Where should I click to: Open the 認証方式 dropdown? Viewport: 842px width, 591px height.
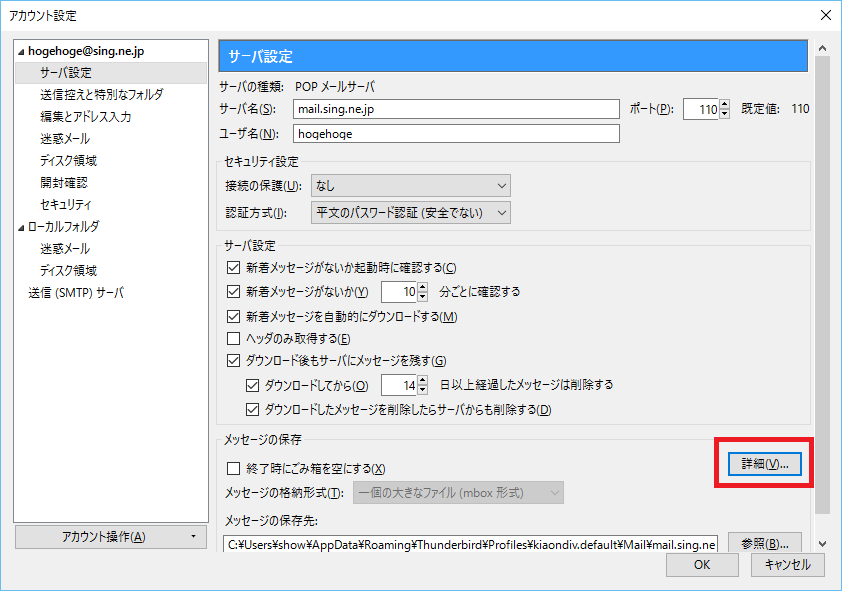411,213
